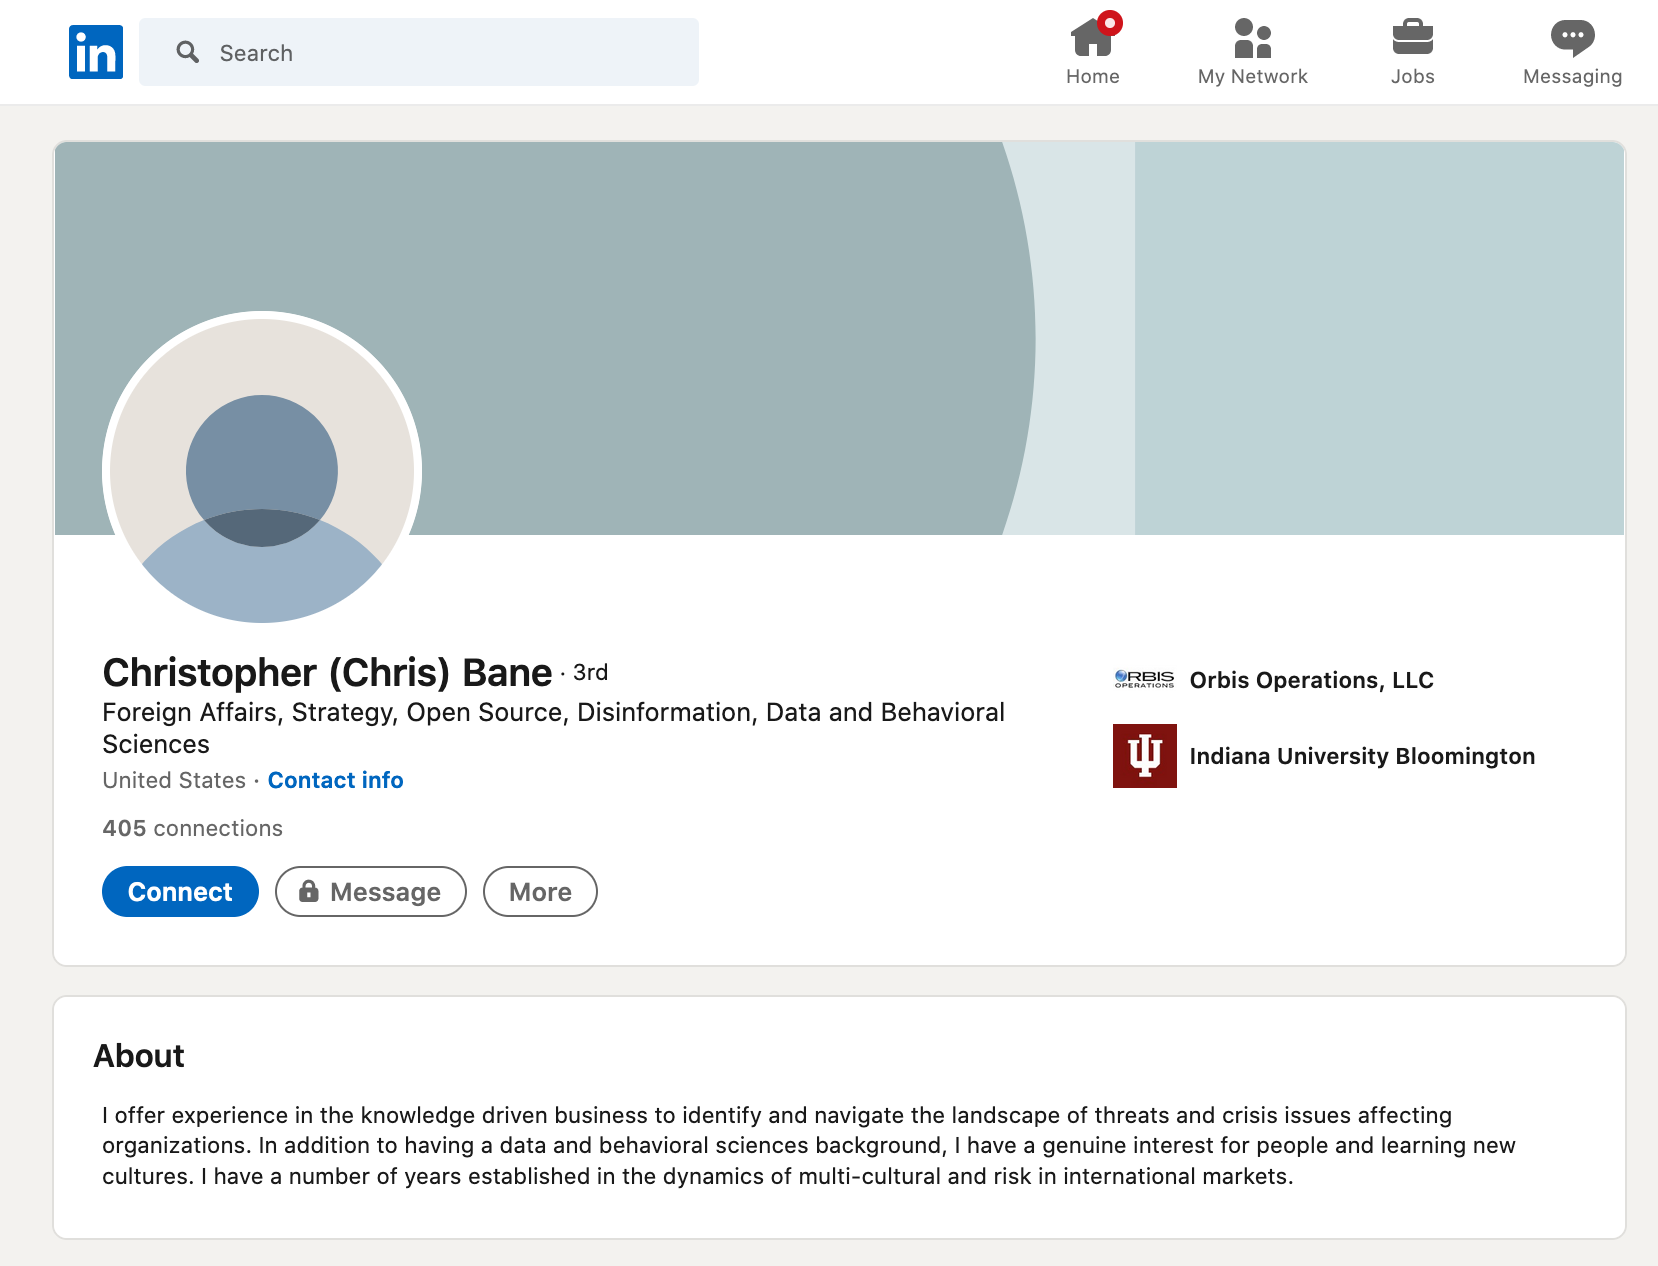Open the Jobs briefcase icon
1658x1266 pixels.
click(x=1412, y=37)
